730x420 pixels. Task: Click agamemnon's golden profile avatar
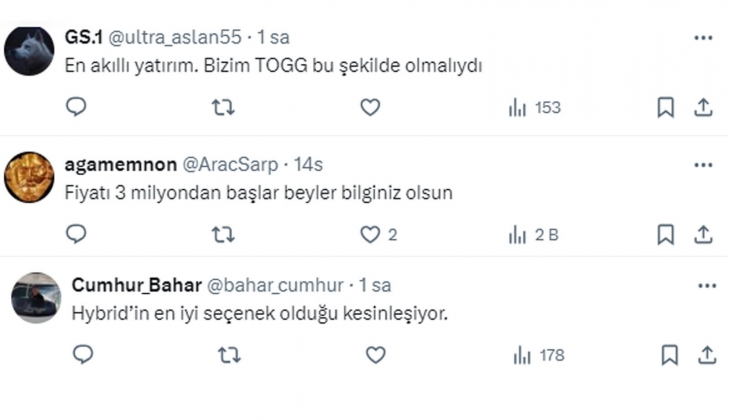29,177
